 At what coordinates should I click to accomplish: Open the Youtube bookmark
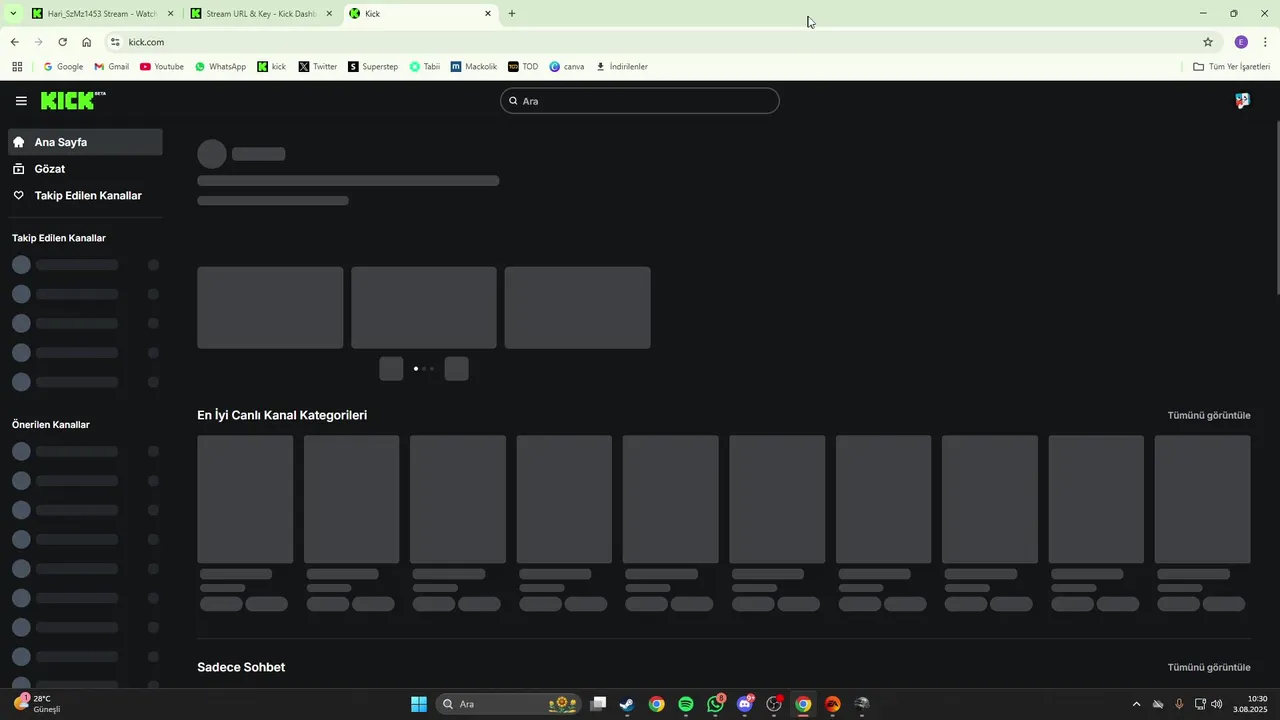[x=162, y=67]
